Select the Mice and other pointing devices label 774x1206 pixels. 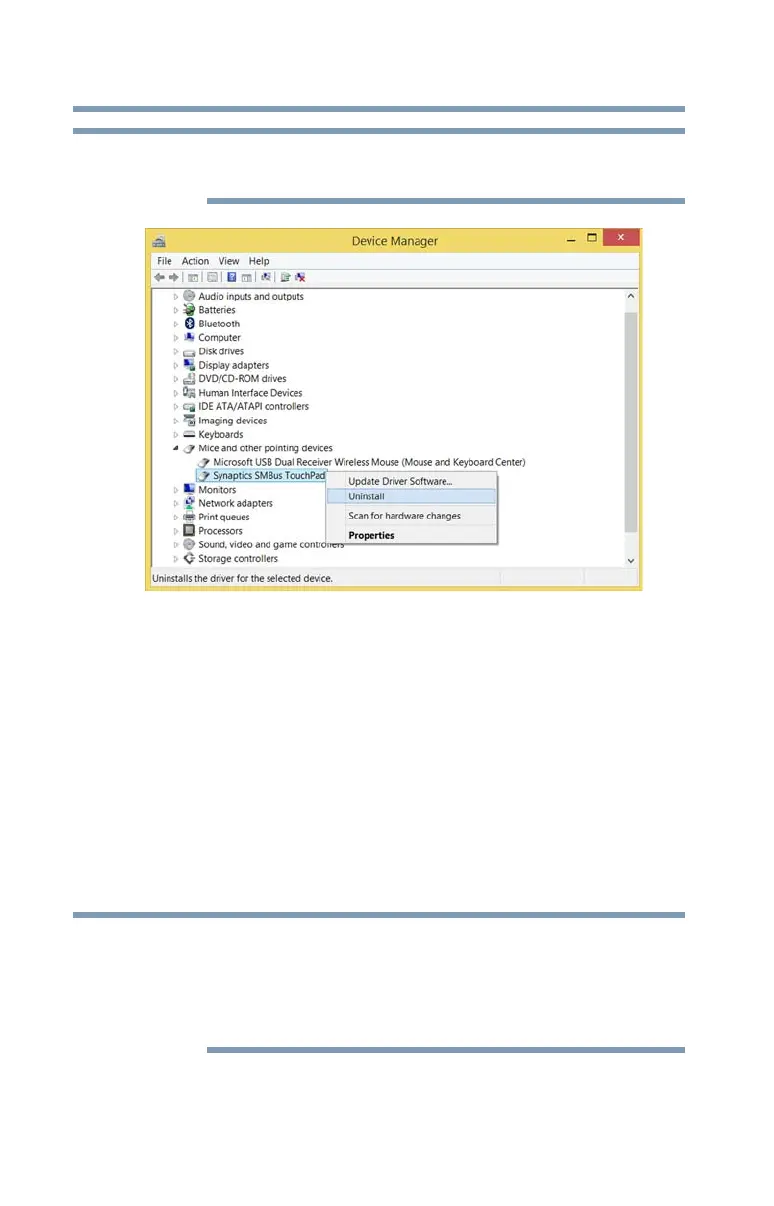pos(265,448)
